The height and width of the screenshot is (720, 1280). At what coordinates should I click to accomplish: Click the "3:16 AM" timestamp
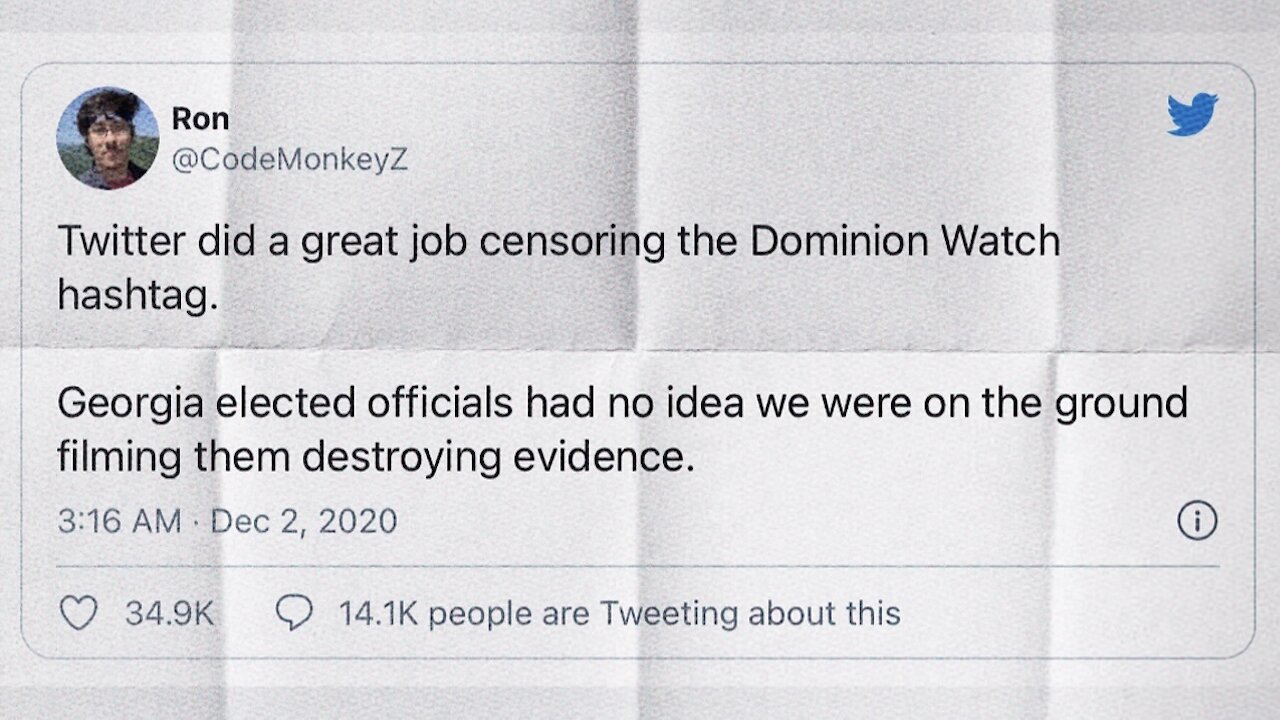pyautogui.click(x=119, y=521)
